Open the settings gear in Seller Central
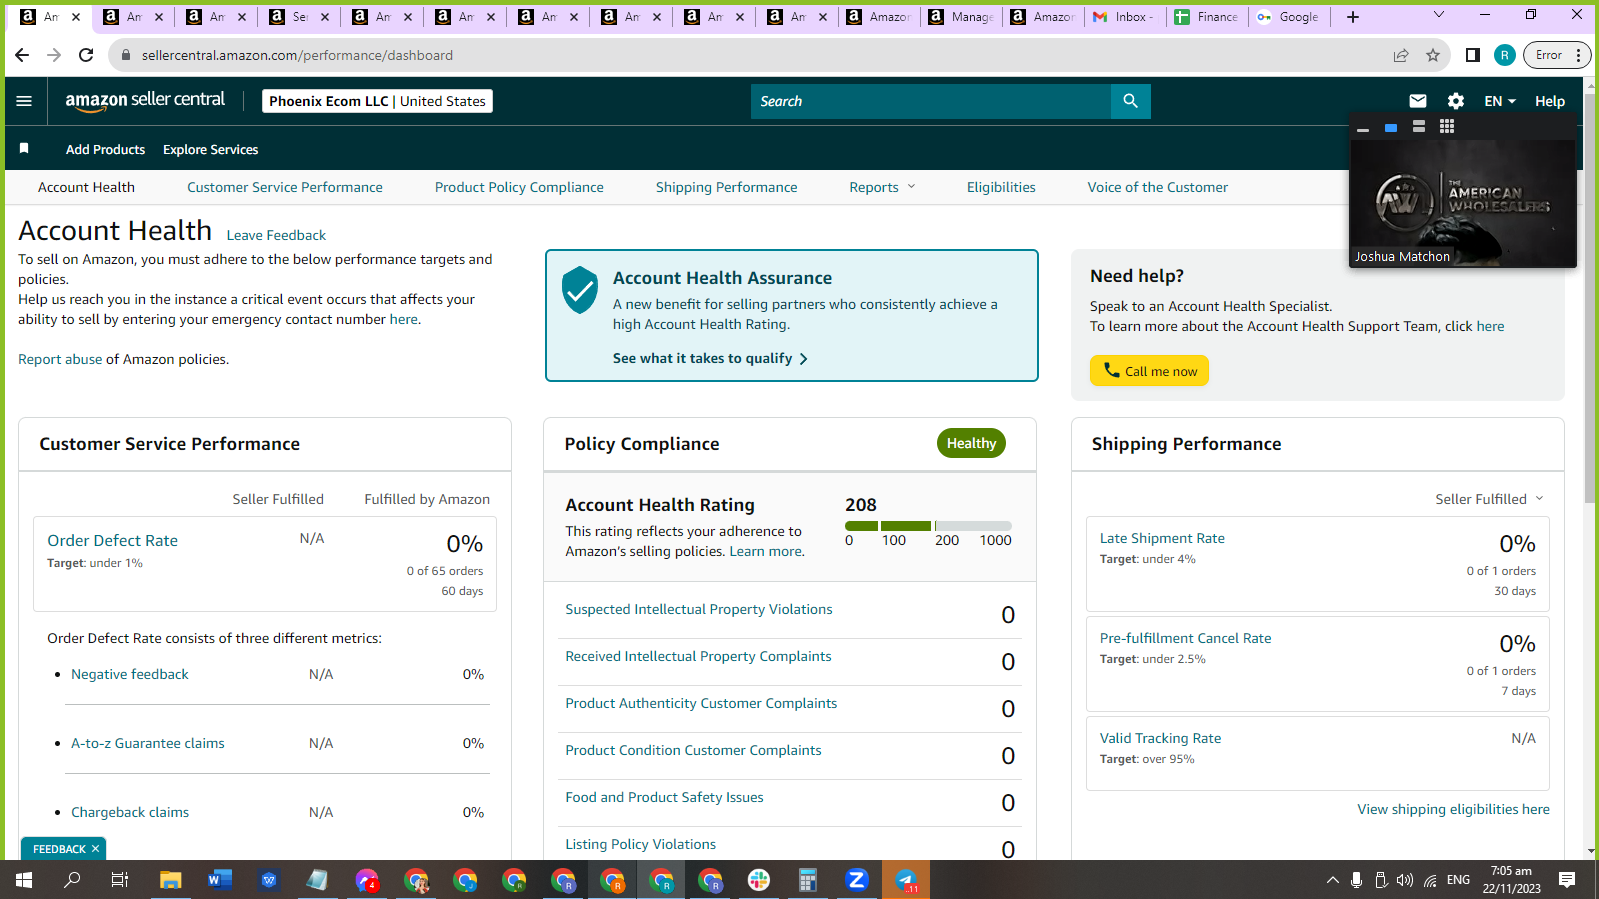This screenshot has height=899, width=1599. coord(1456,101)
